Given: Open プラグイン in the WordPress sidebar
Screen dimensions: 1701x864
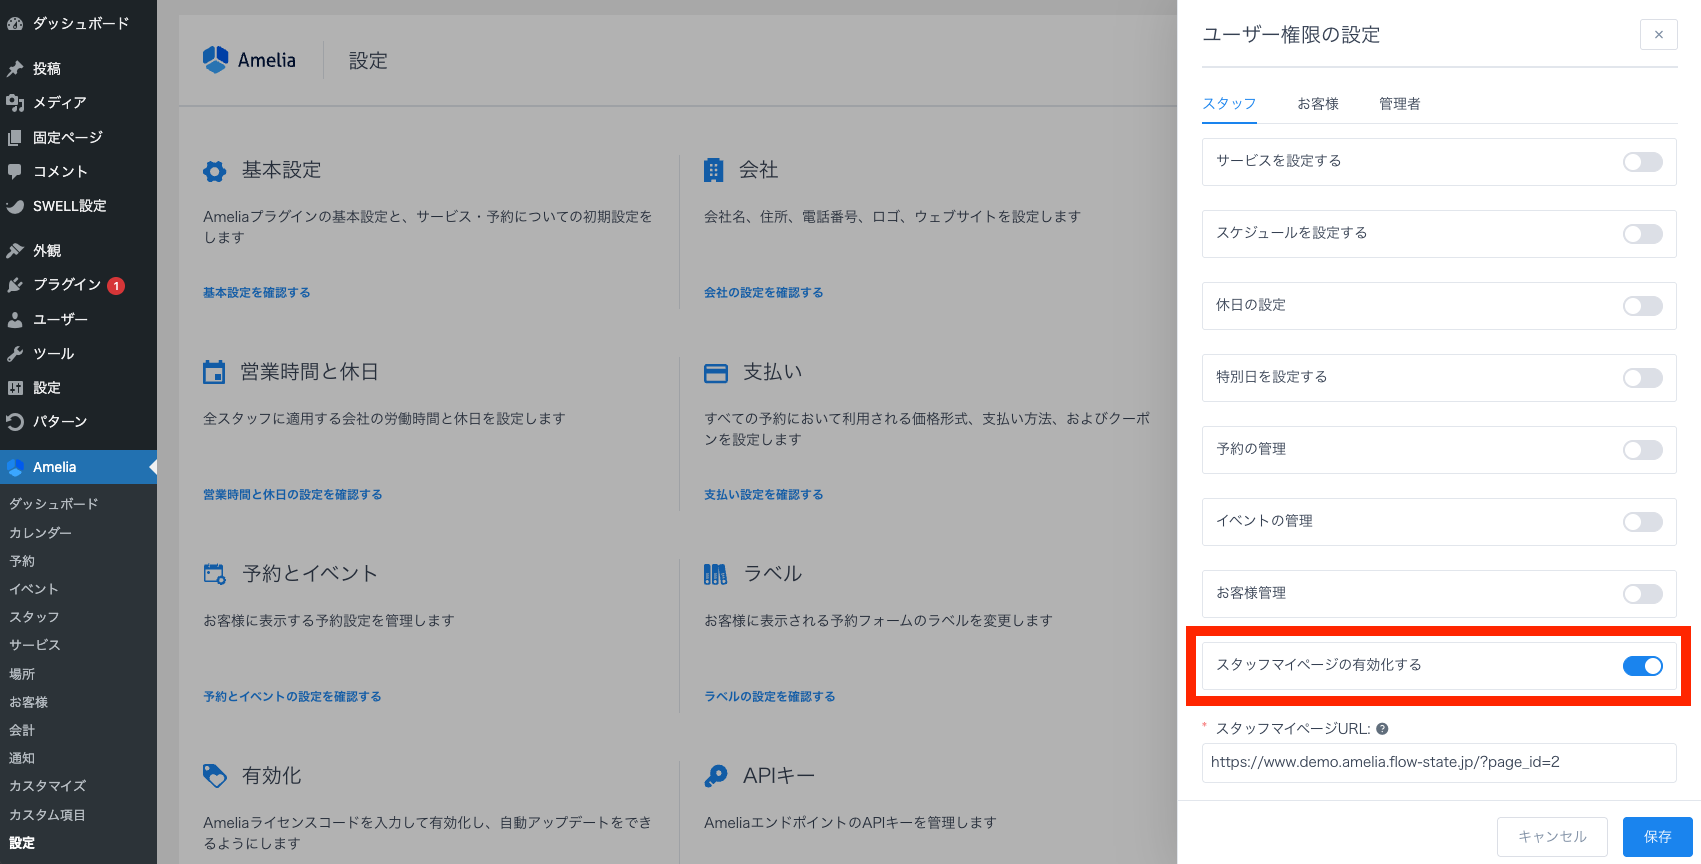Looking at the screenshot, I should [66, 285].
